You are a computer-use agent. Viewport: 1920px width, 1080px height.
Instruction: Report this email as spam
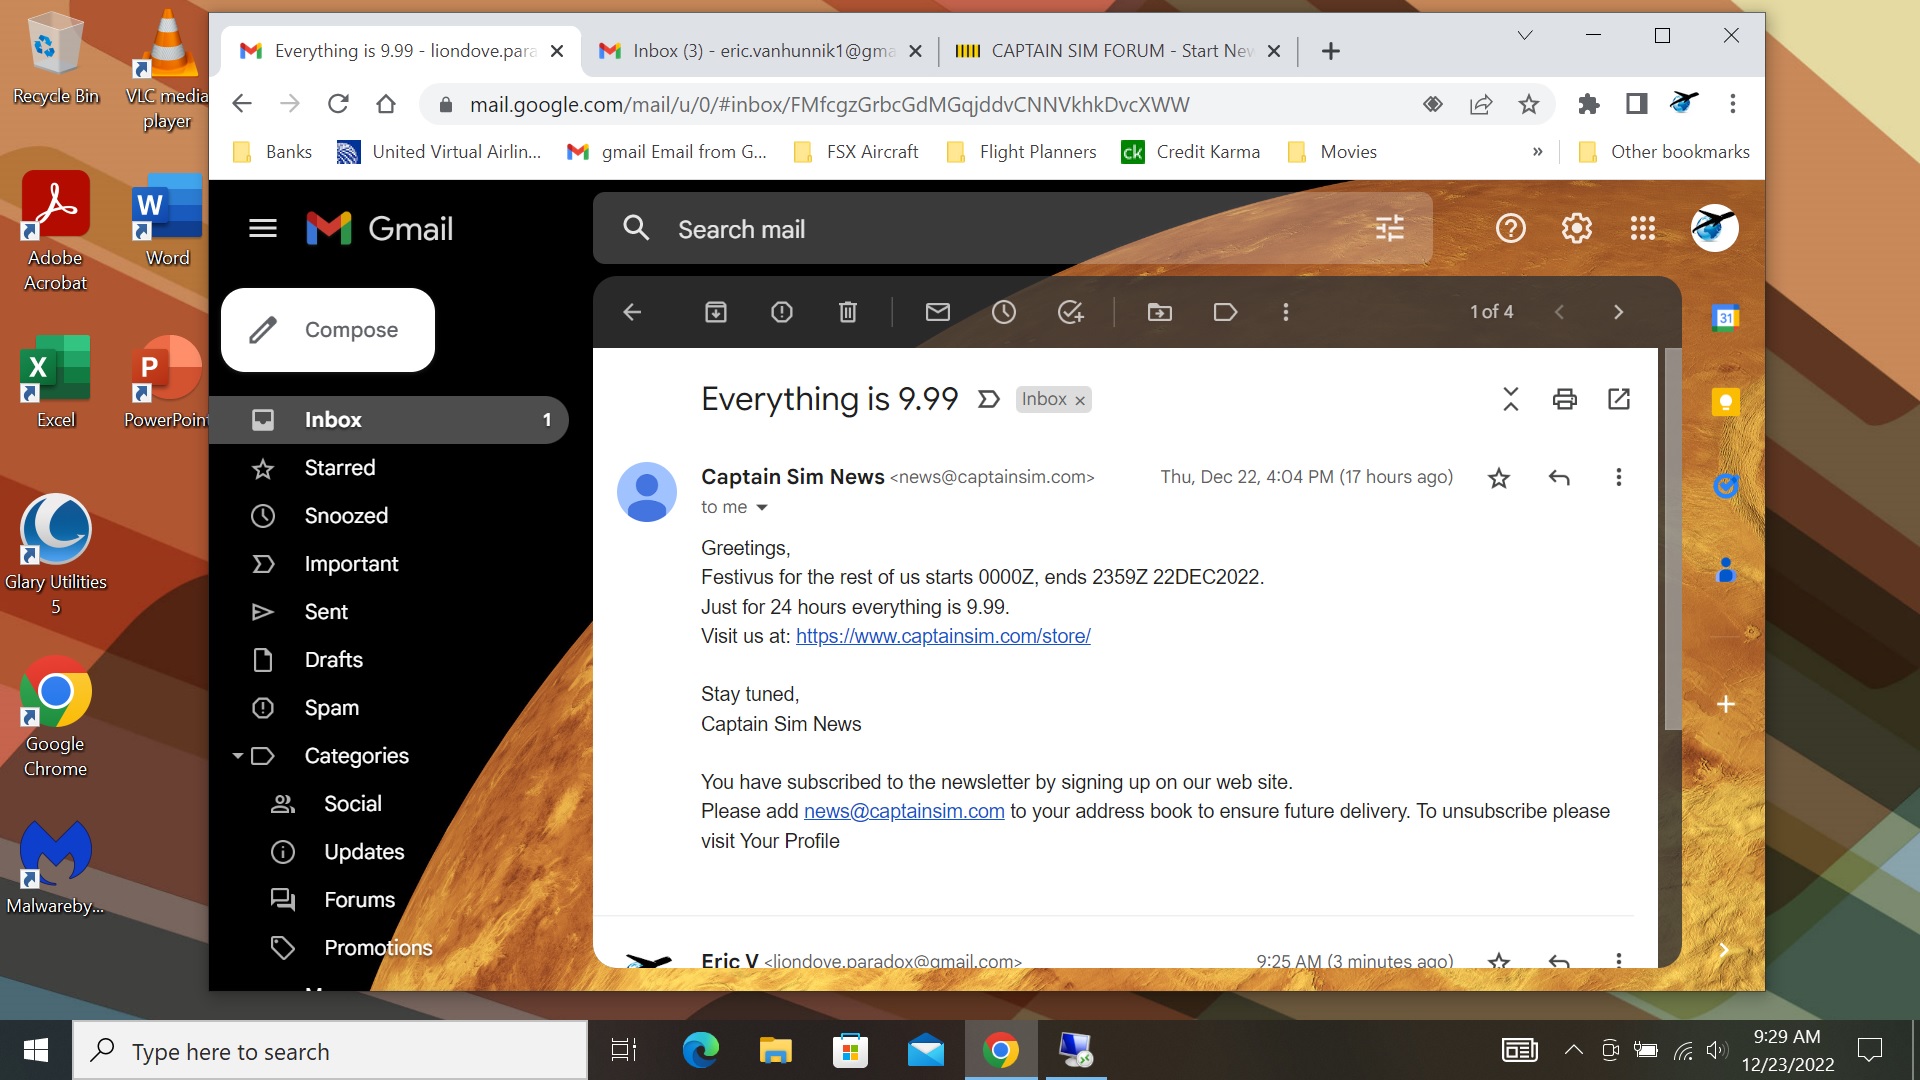782,312
